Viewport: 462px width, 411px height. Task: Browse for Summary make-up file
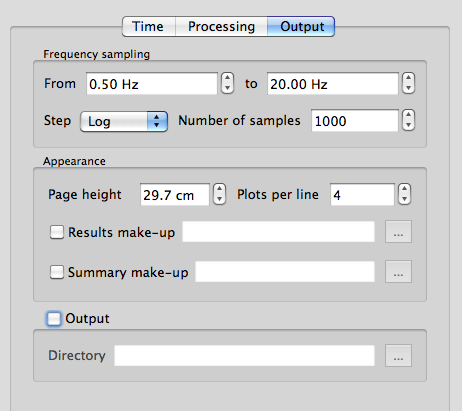pyautogui.click(x=398, y=272)
